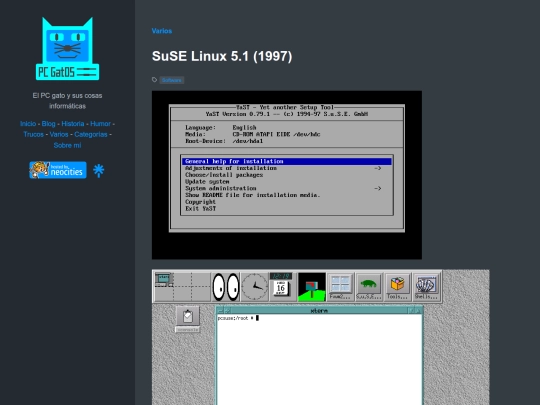Image resolution: width=540 pixels, height=405 pixels.
Task: Click the tagline 'El PC gato y sus cosas'
Action: (68, 95)
